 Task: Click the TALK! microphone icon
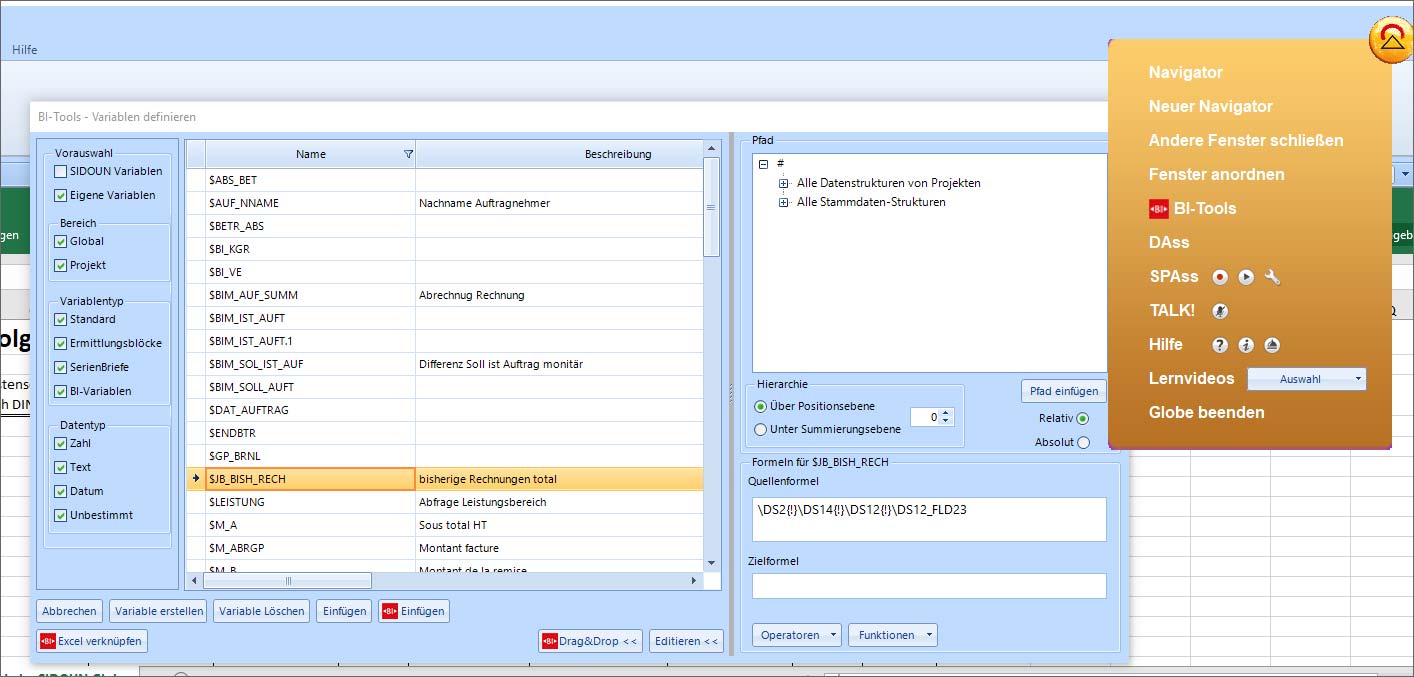[x=1219, y=311]
